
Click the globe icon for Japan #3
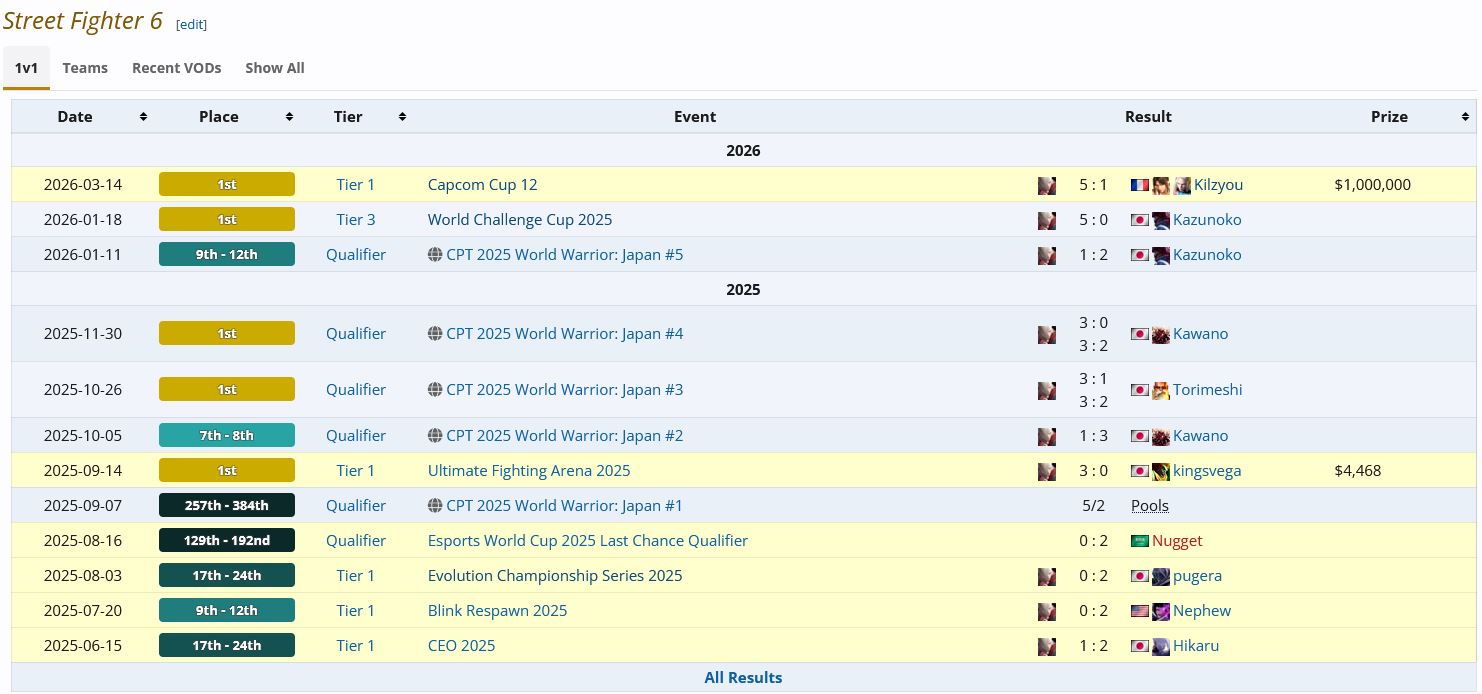point(435,390)
